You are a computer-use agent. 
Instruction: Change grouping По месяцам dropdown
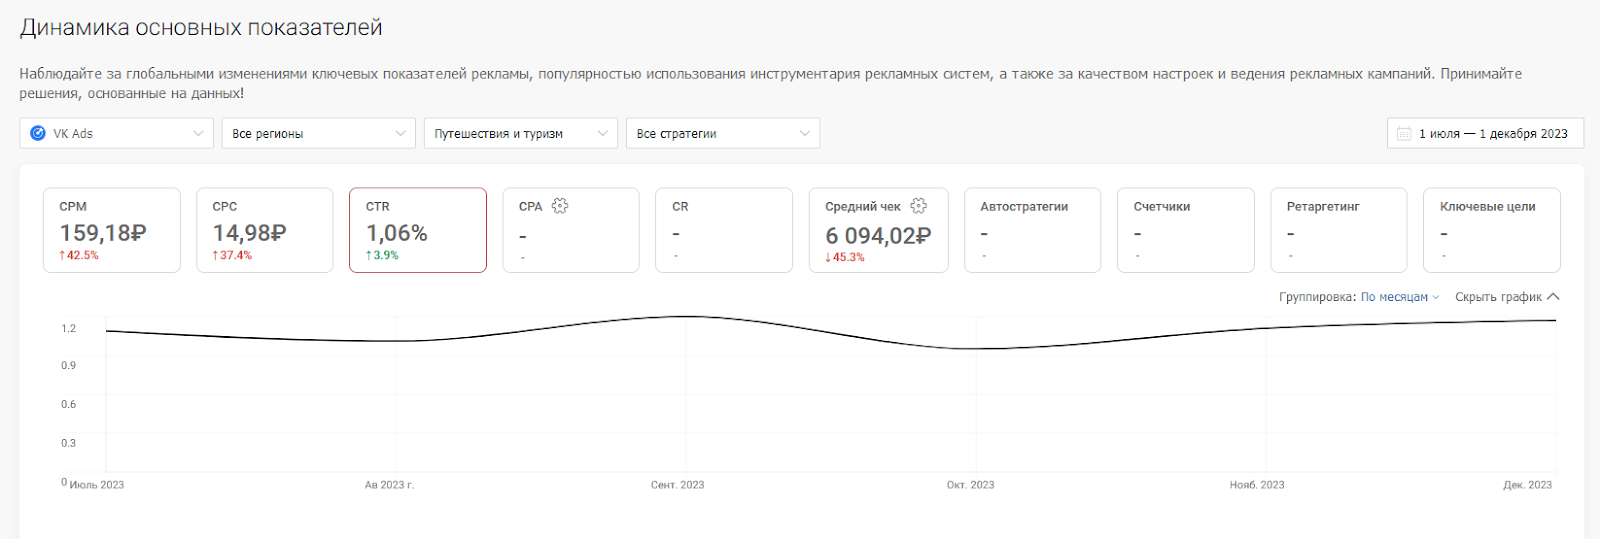click(x=1400, y=297)
